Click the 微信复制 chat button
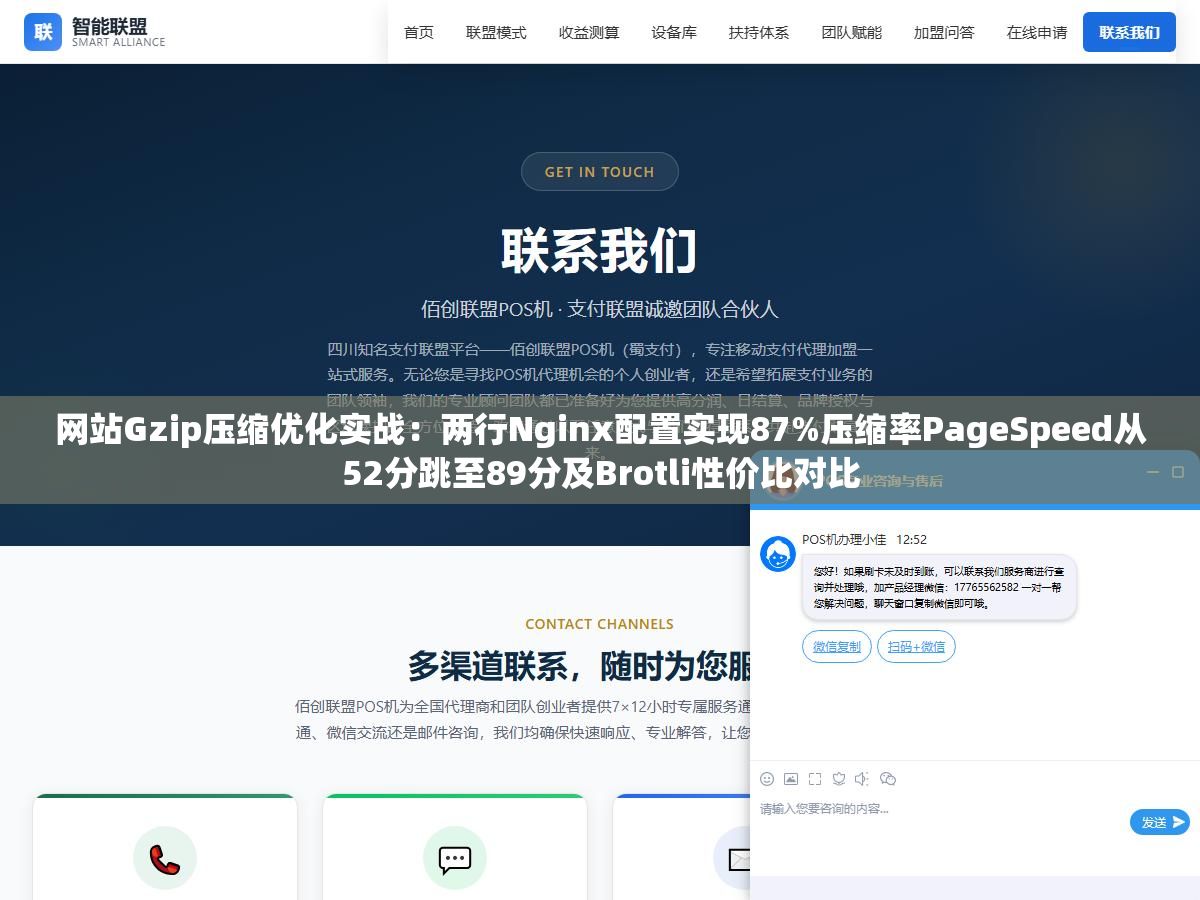 coord(837,646)
